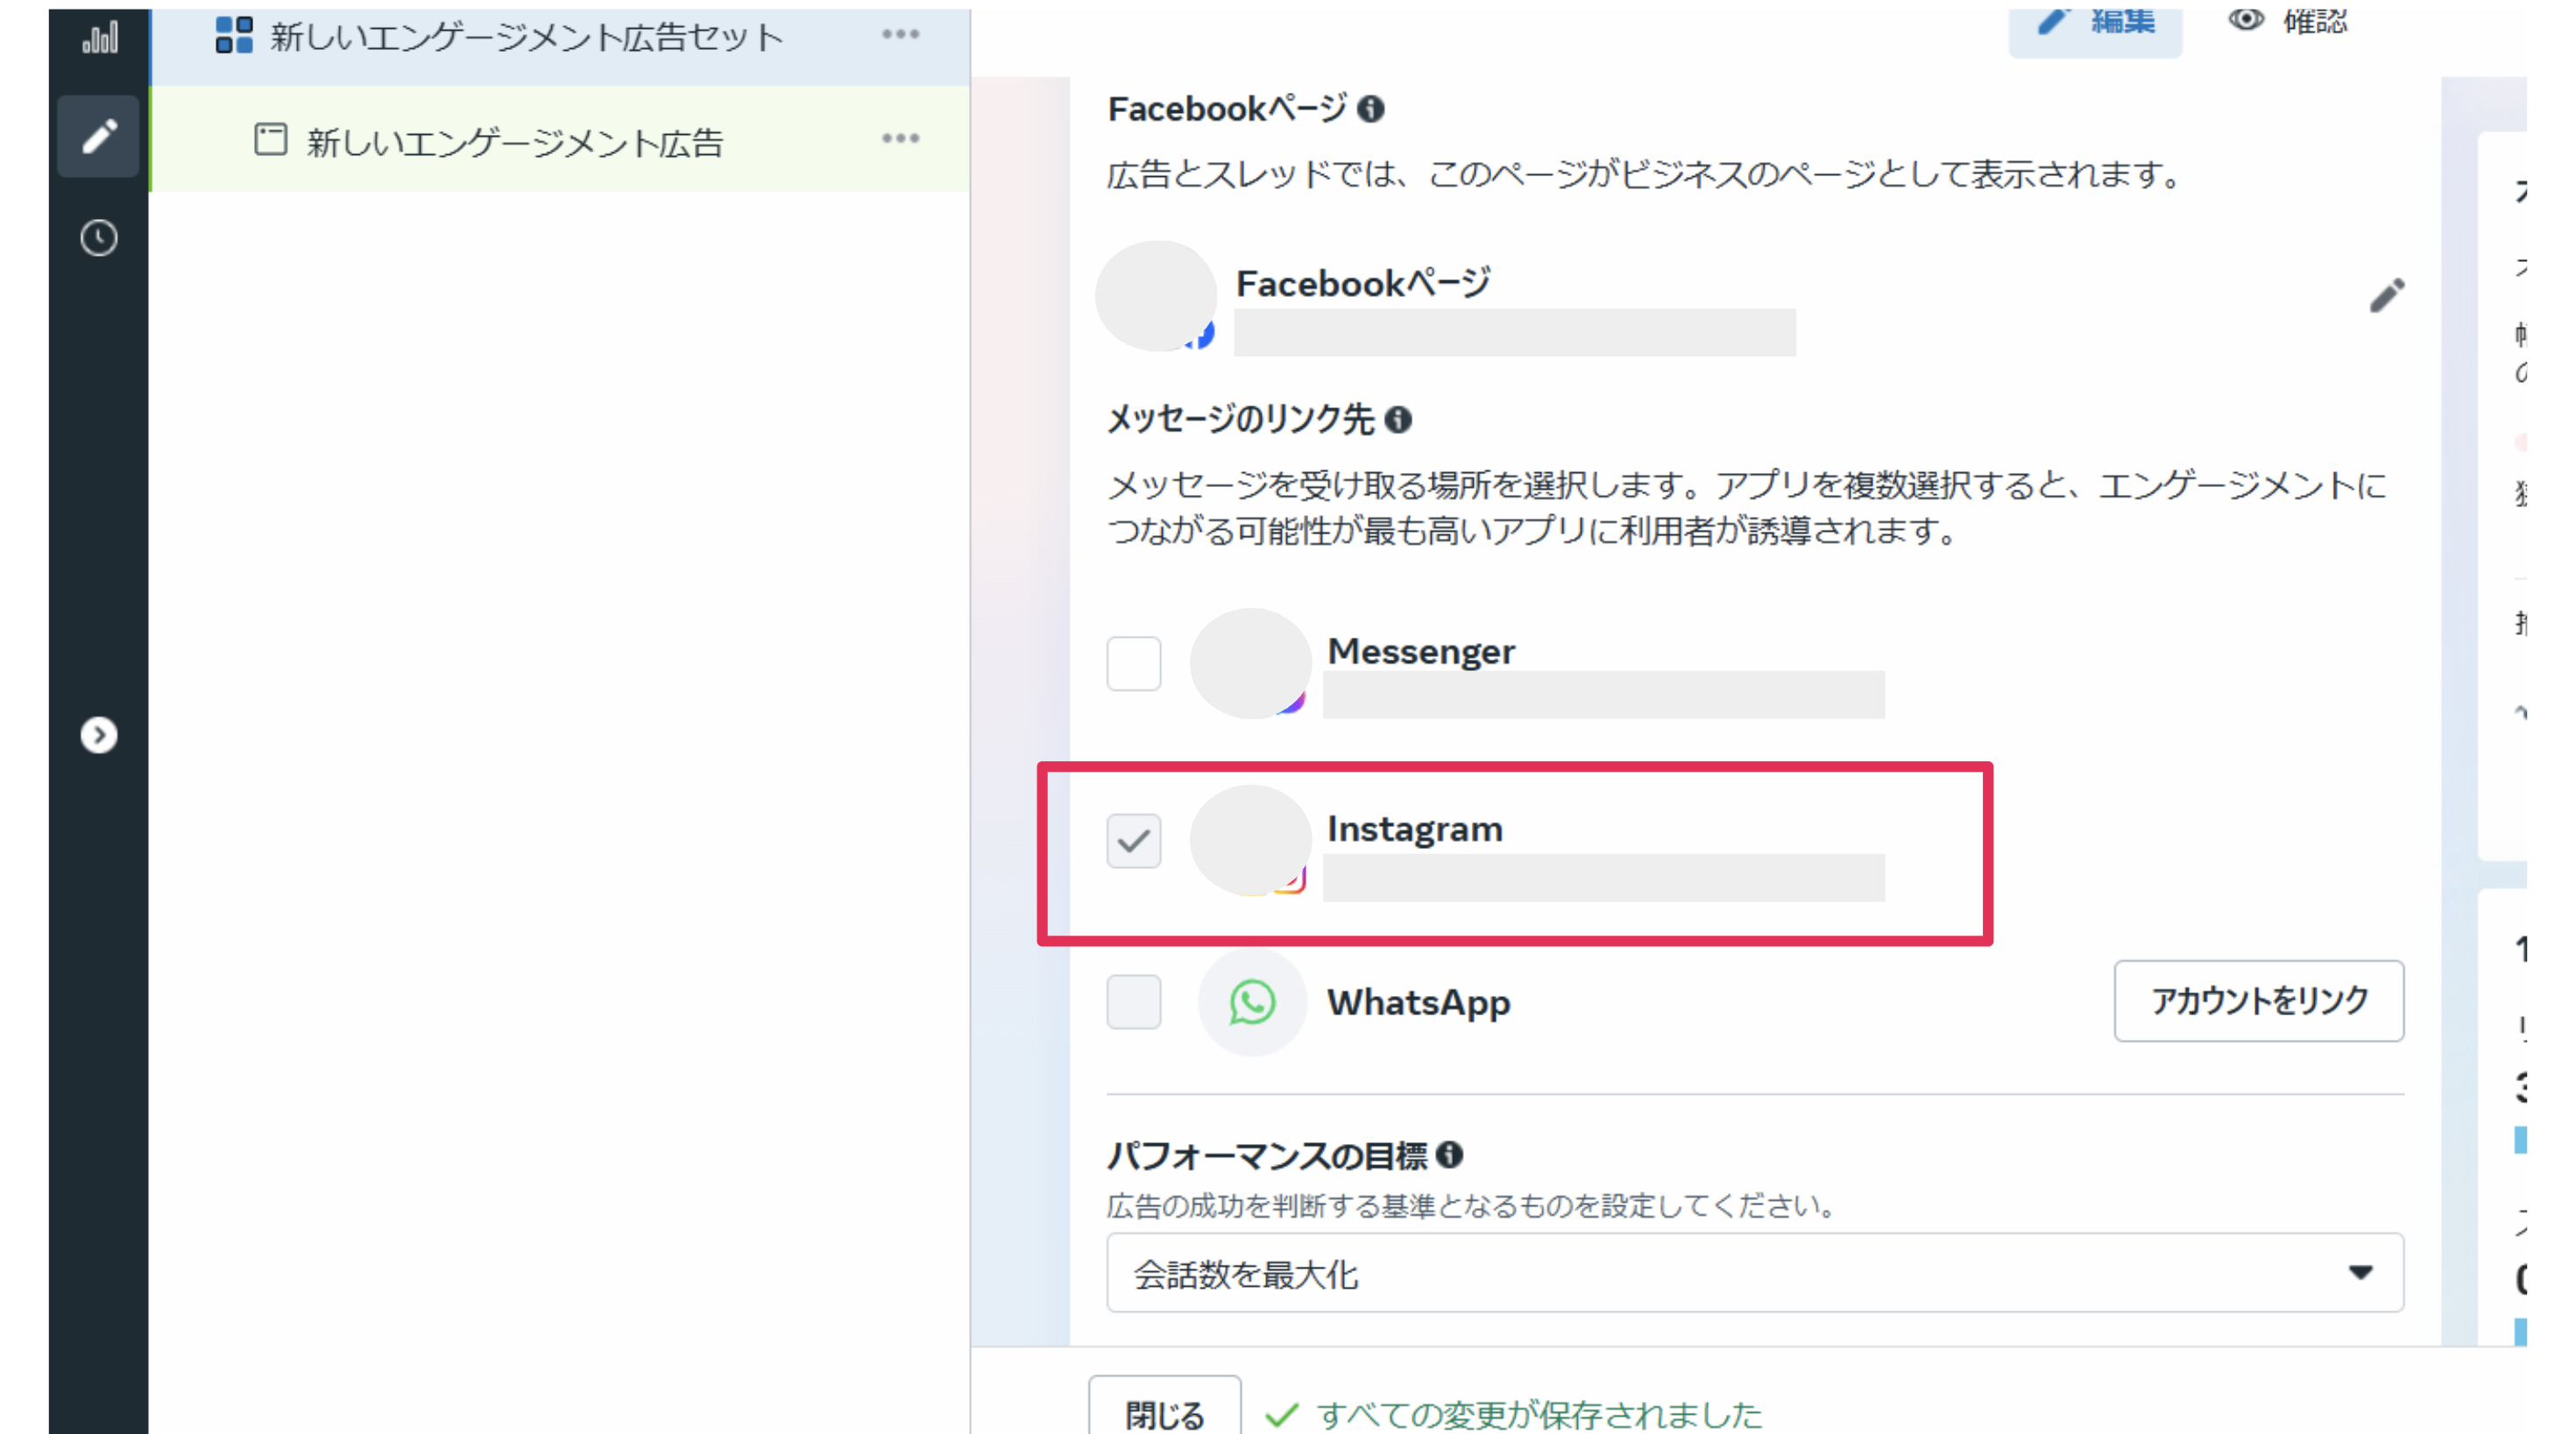Select 新しいエンゲージメント広告 tree row
This screenshot has height=1434, width=2576.
point(560,139)
